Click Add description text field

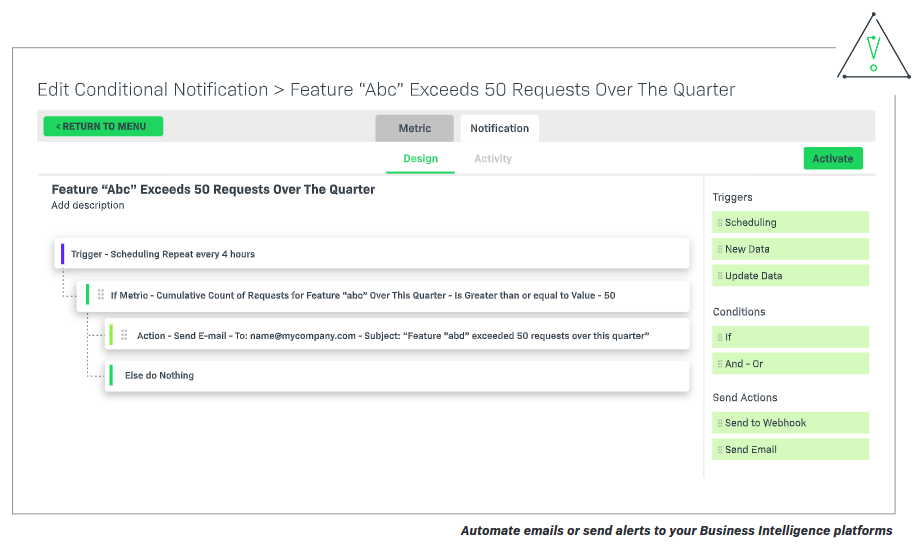tap(88, 206)
